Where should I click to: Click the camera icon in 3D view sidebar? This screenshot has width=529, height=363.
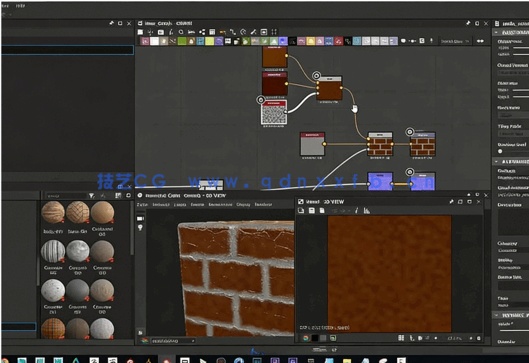140,219
